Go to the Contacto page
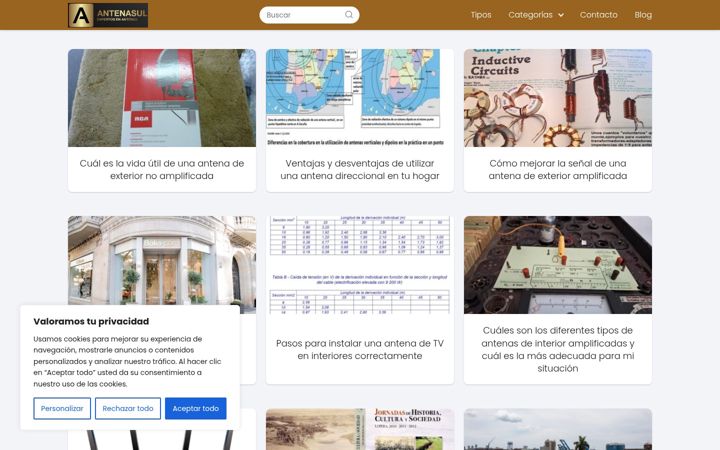The width and height of the screenshot is (720, 450). pos(598,15)
